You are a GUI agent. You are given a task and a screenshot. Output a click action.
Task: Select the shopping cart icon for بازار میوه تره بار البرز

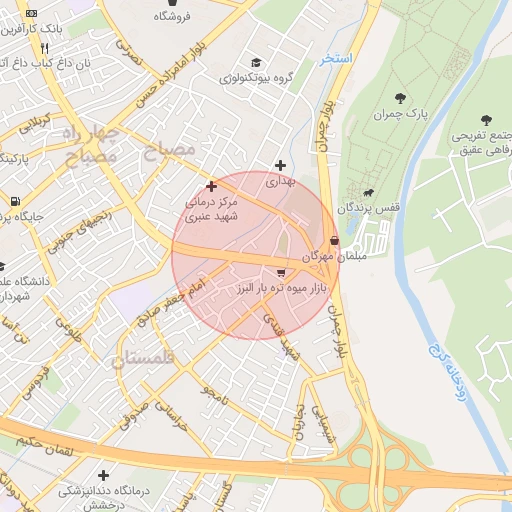281,273
